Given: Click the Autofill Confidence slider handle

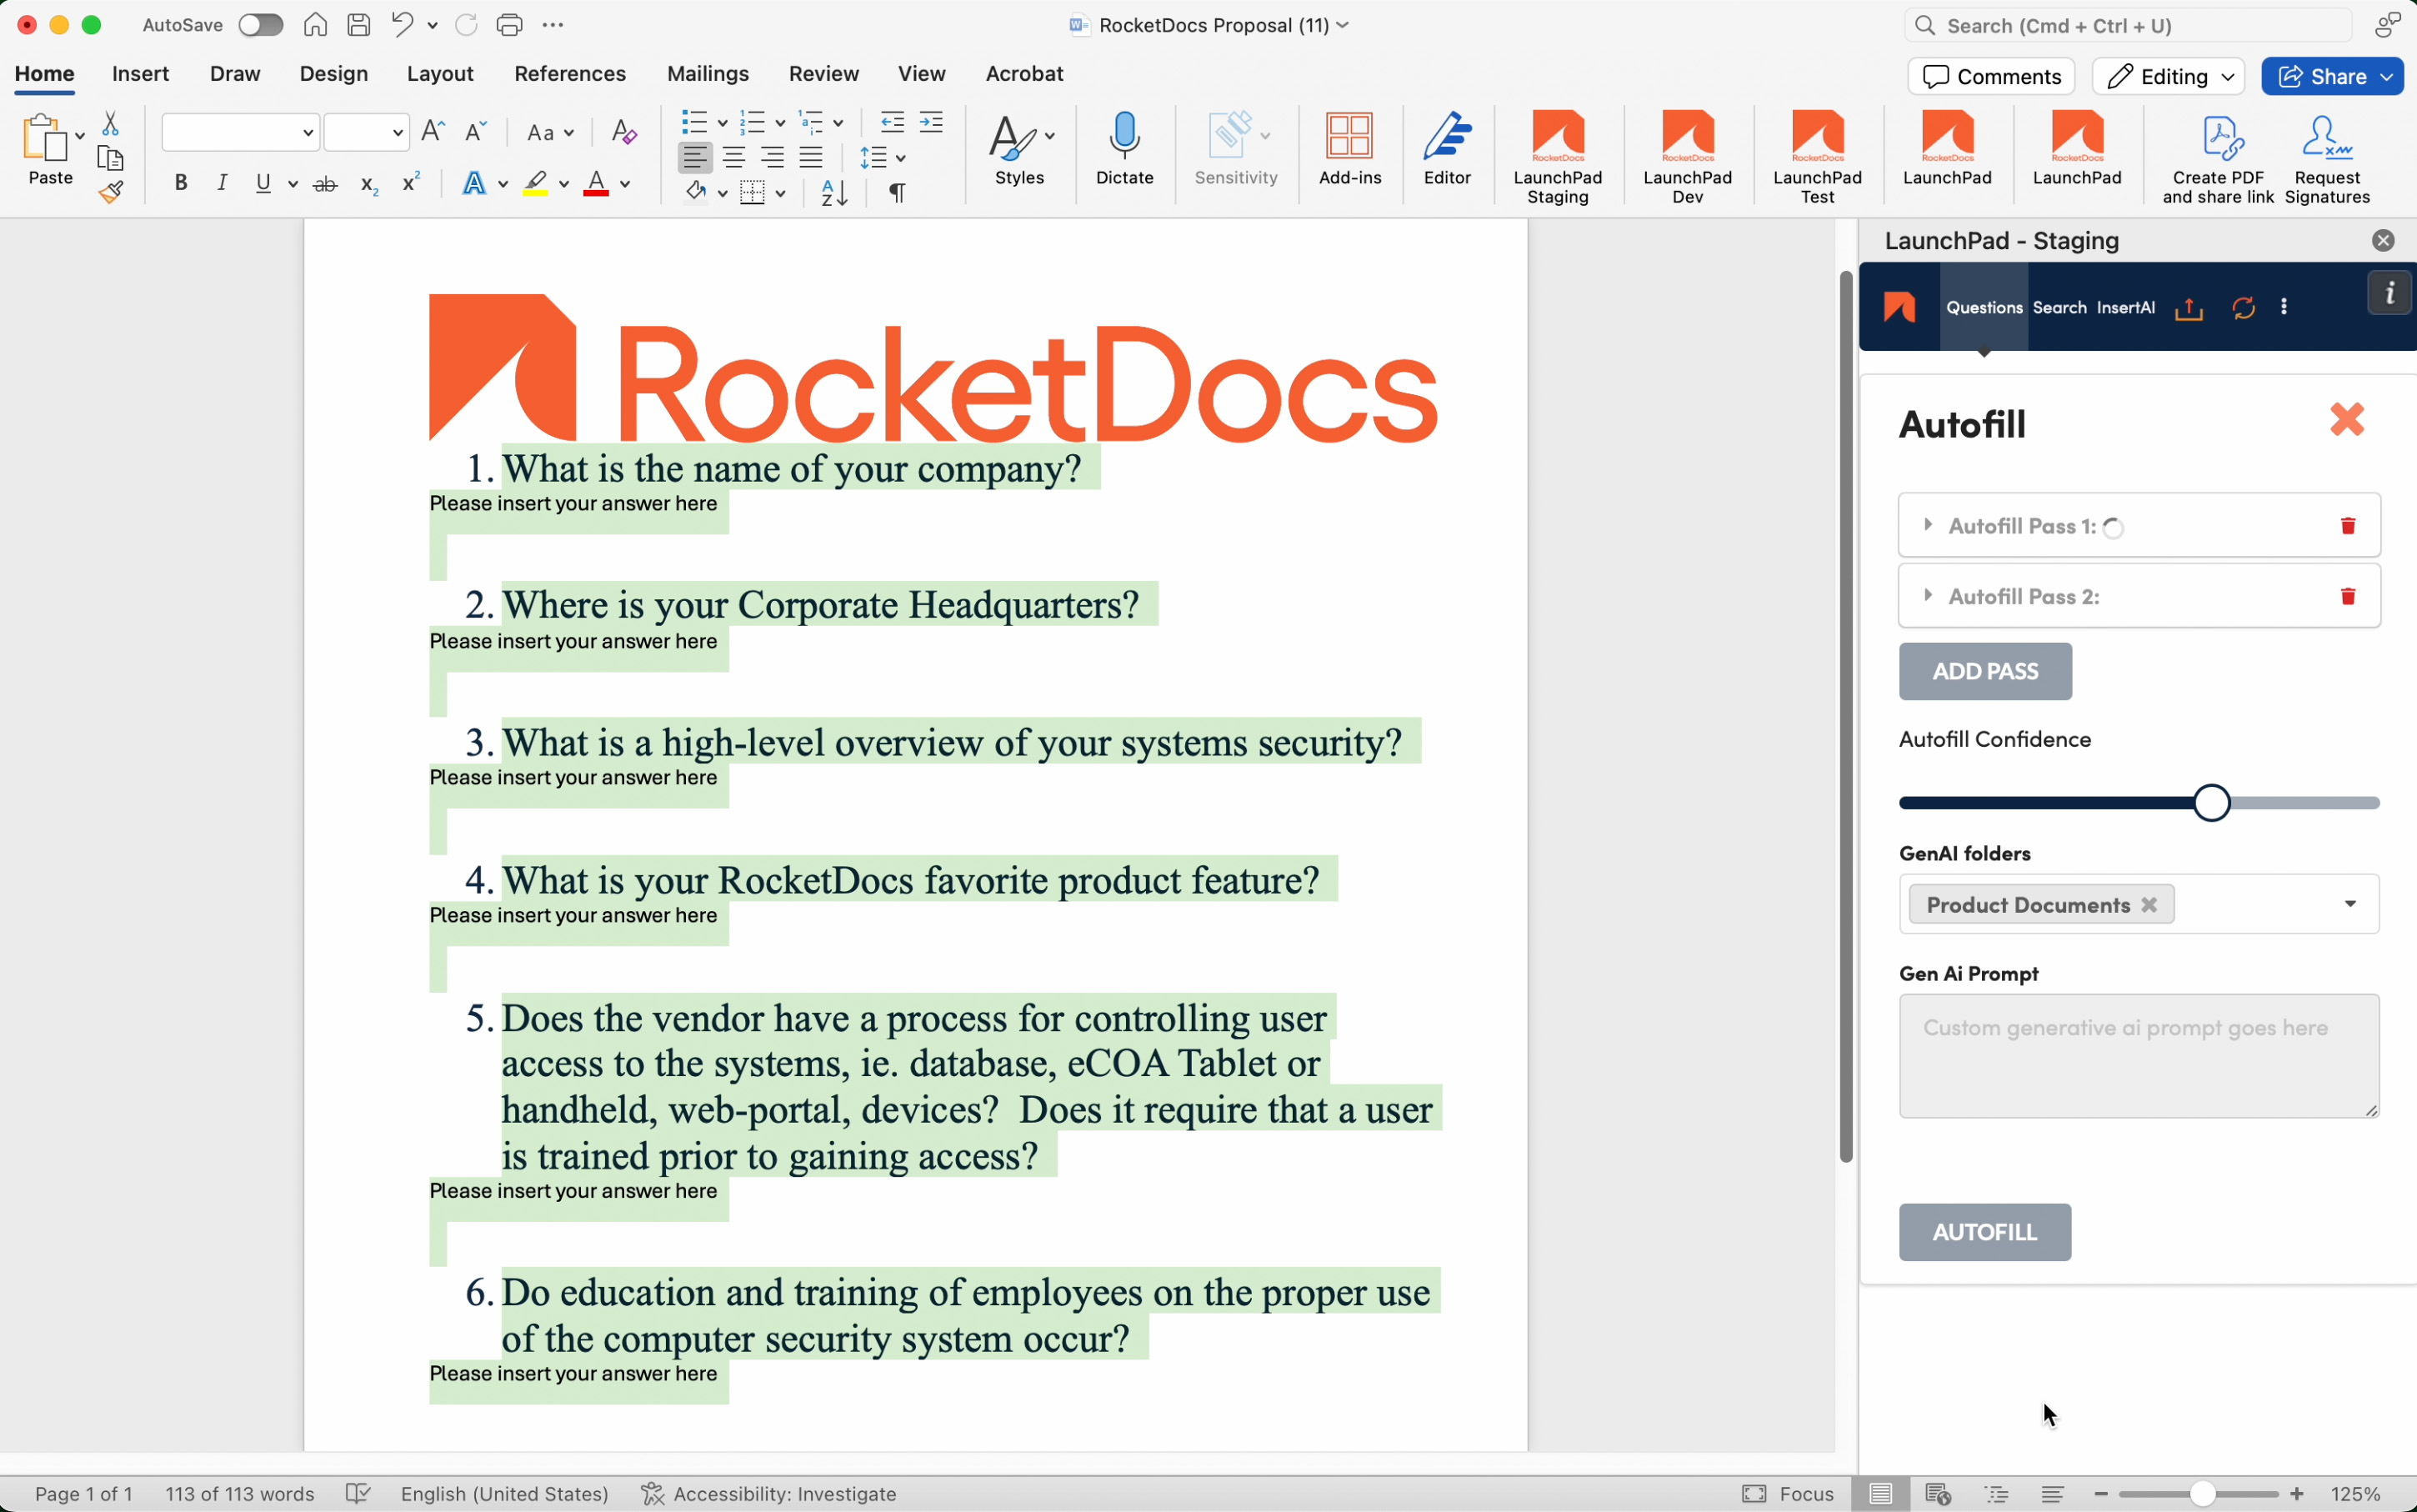Looking at the screenshot, I should (2211, 803).
